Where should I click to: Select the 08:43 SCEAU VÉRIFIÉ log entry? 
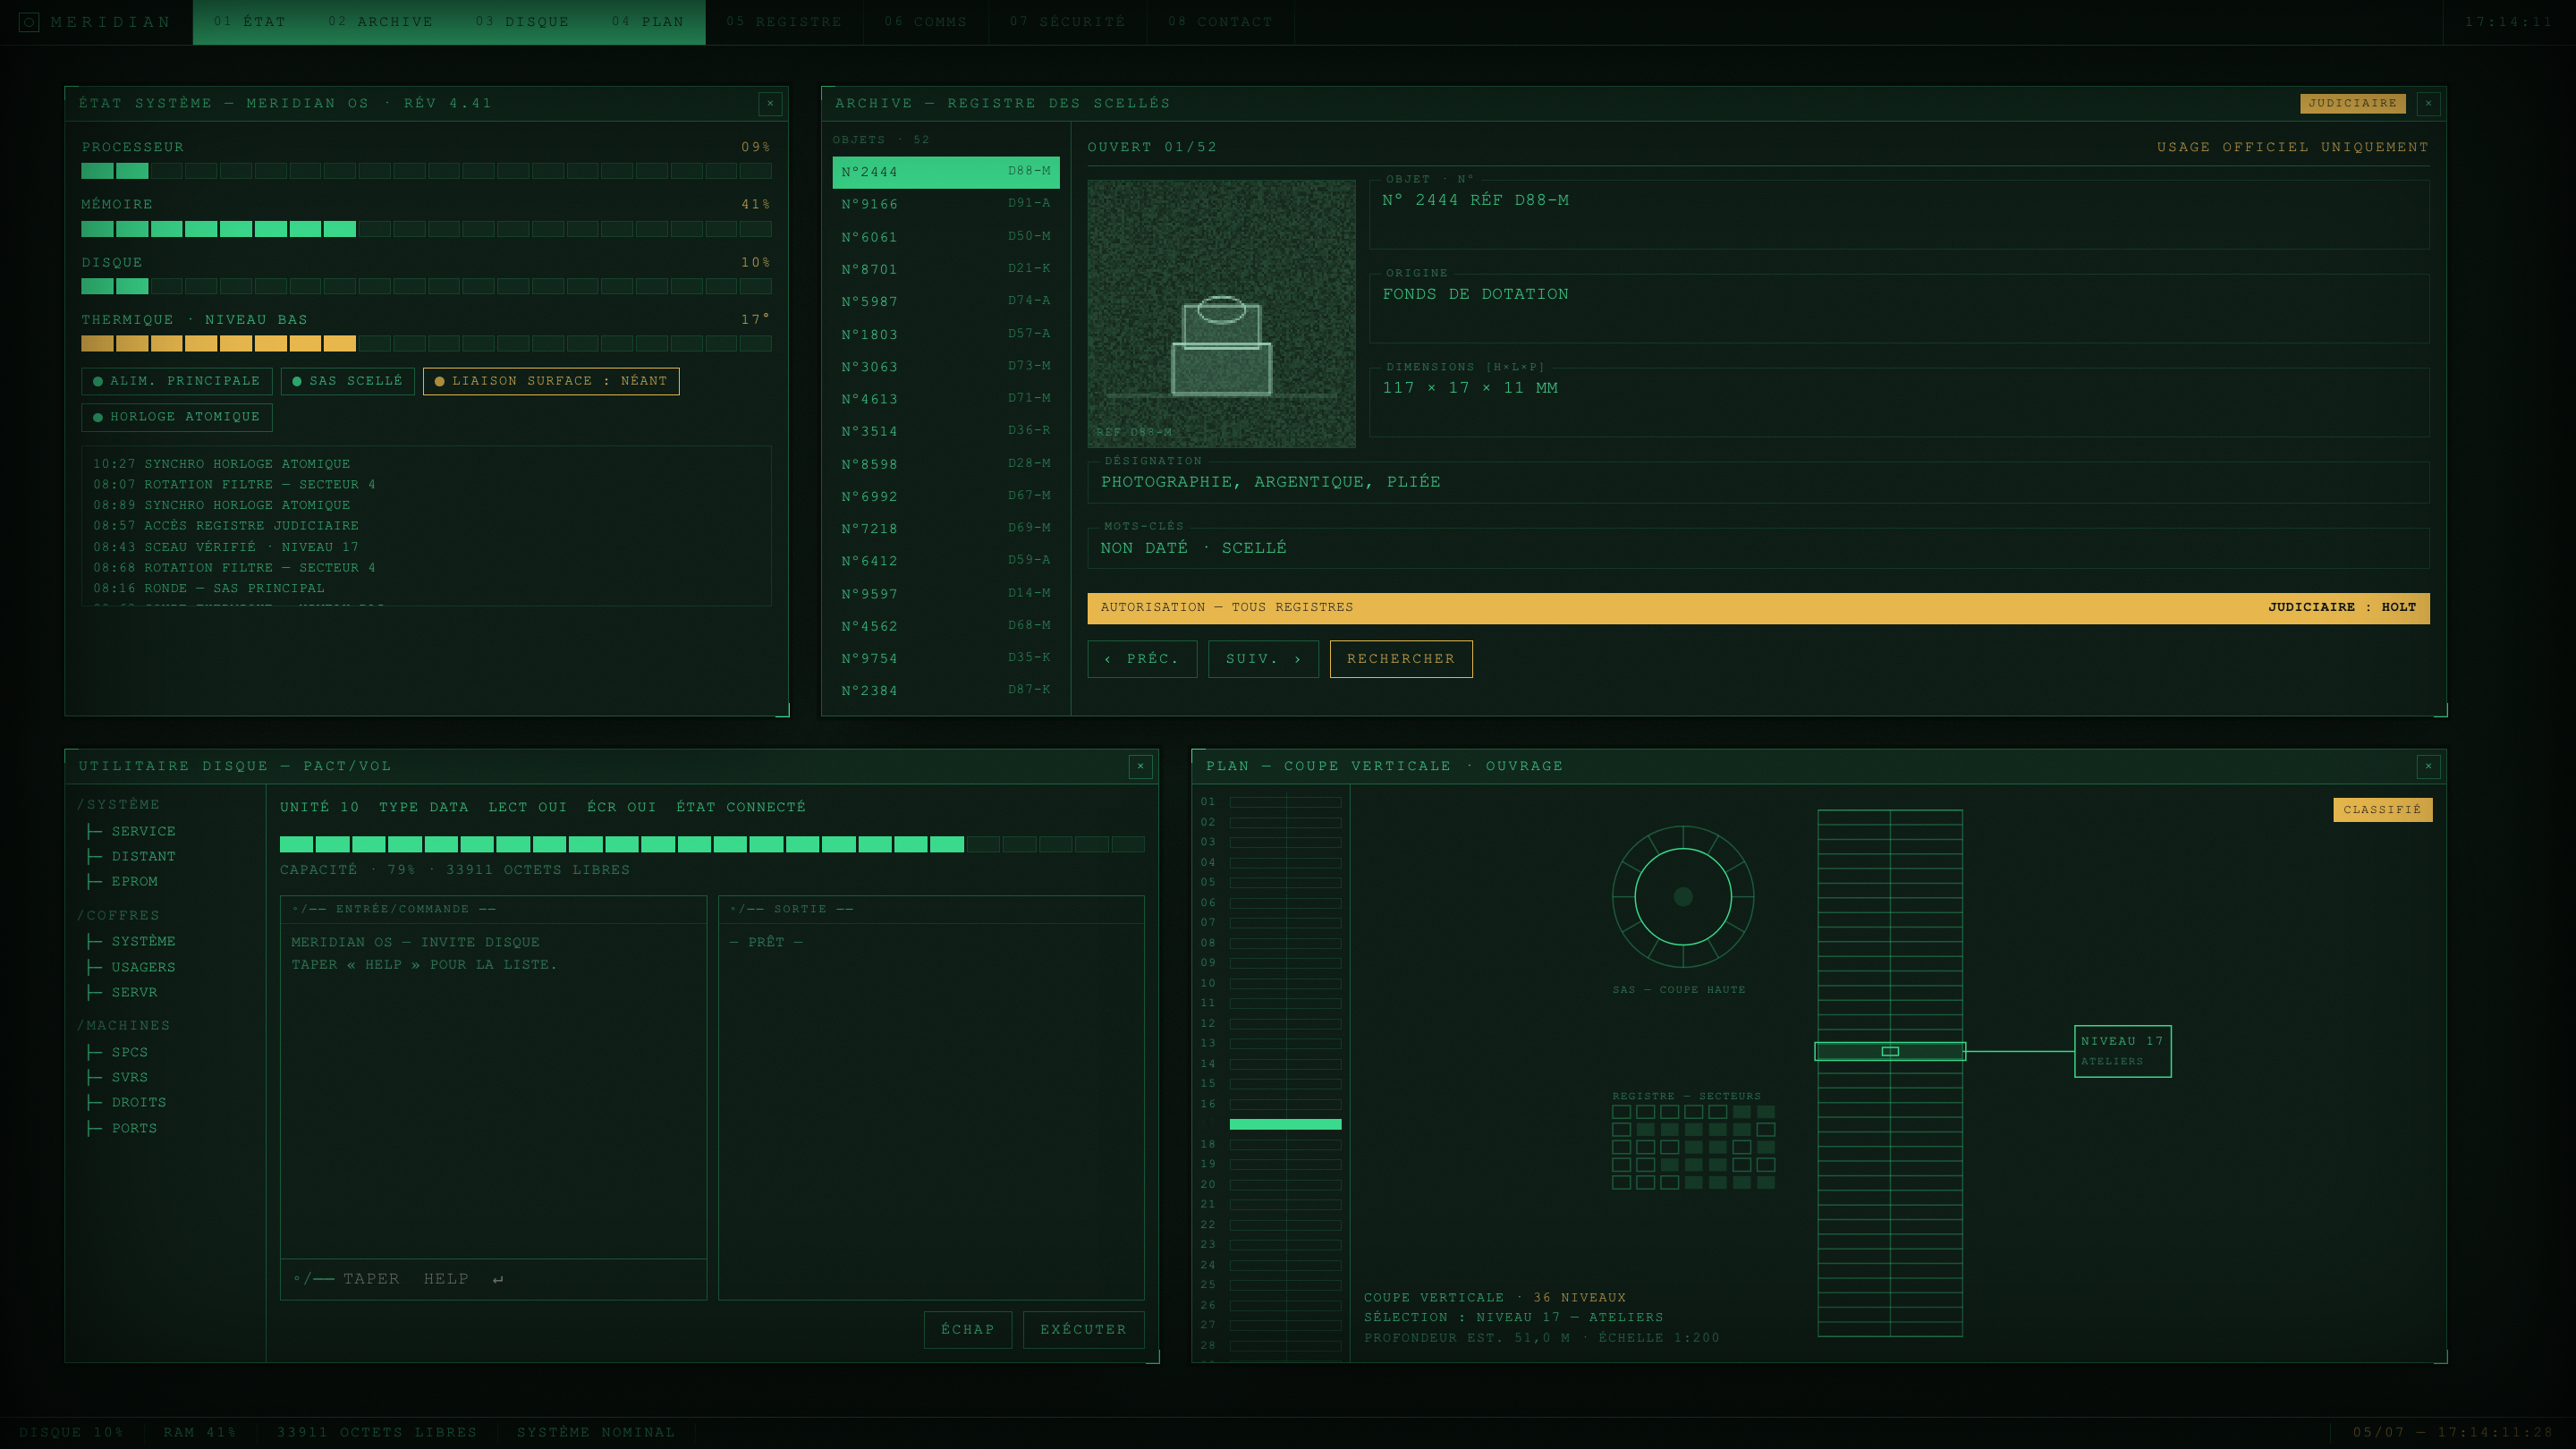tap(226, 547)
